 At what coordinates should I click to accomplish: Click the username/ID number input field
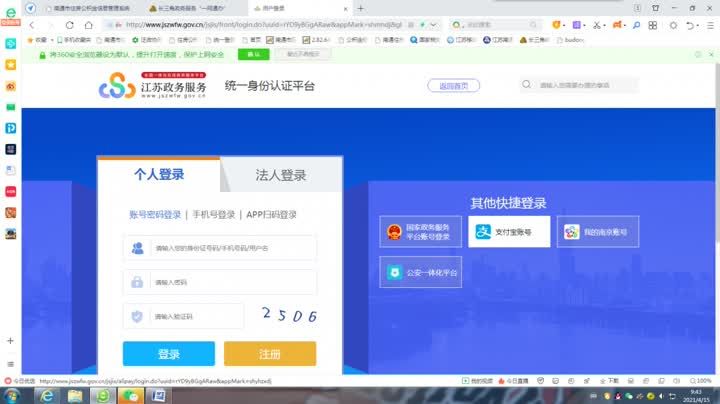point(220,248)
